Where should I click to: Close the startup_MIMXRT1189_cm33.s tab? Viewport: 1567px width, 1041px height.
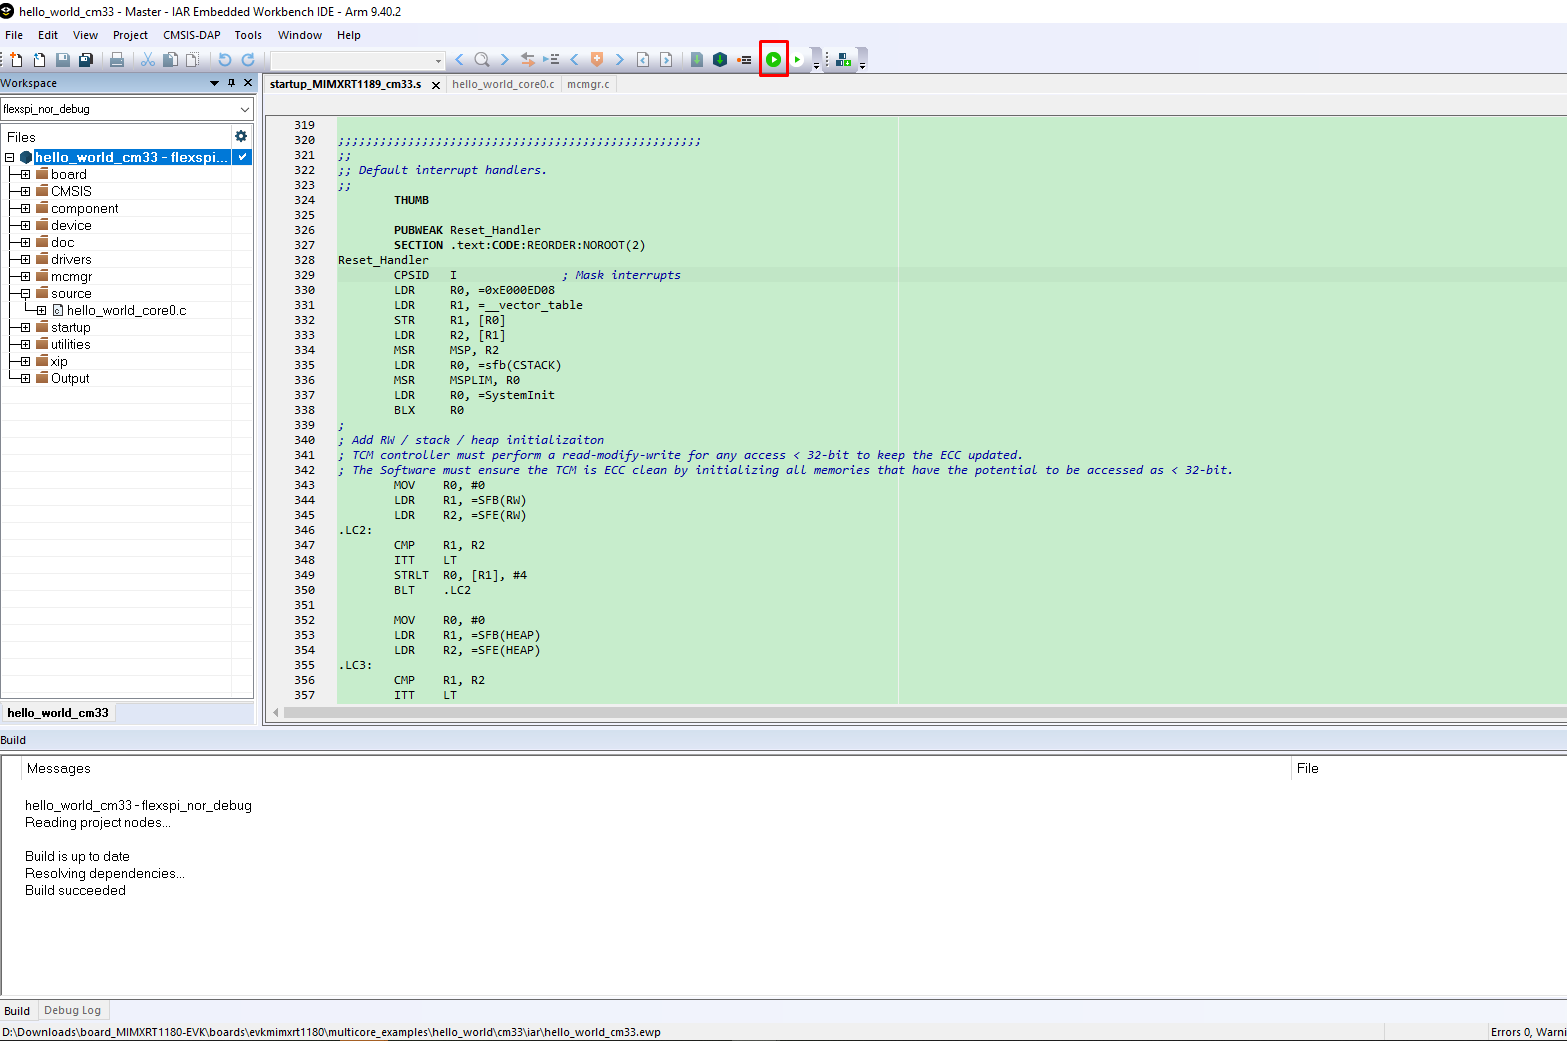(x=436, y=85)
